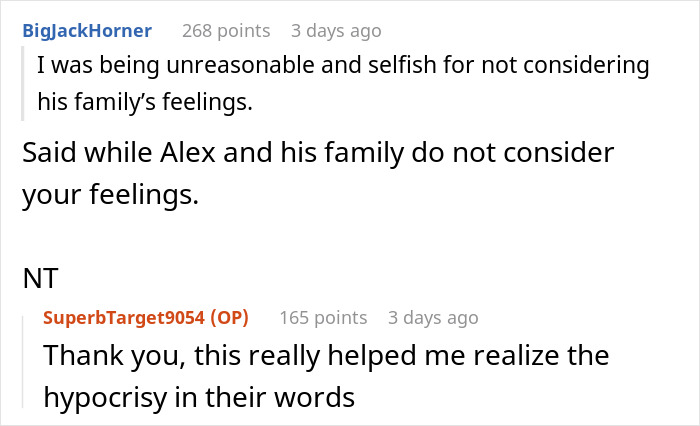700x426 pixels.
Task: Click the 165 points score
Action: tap(322, 318)
